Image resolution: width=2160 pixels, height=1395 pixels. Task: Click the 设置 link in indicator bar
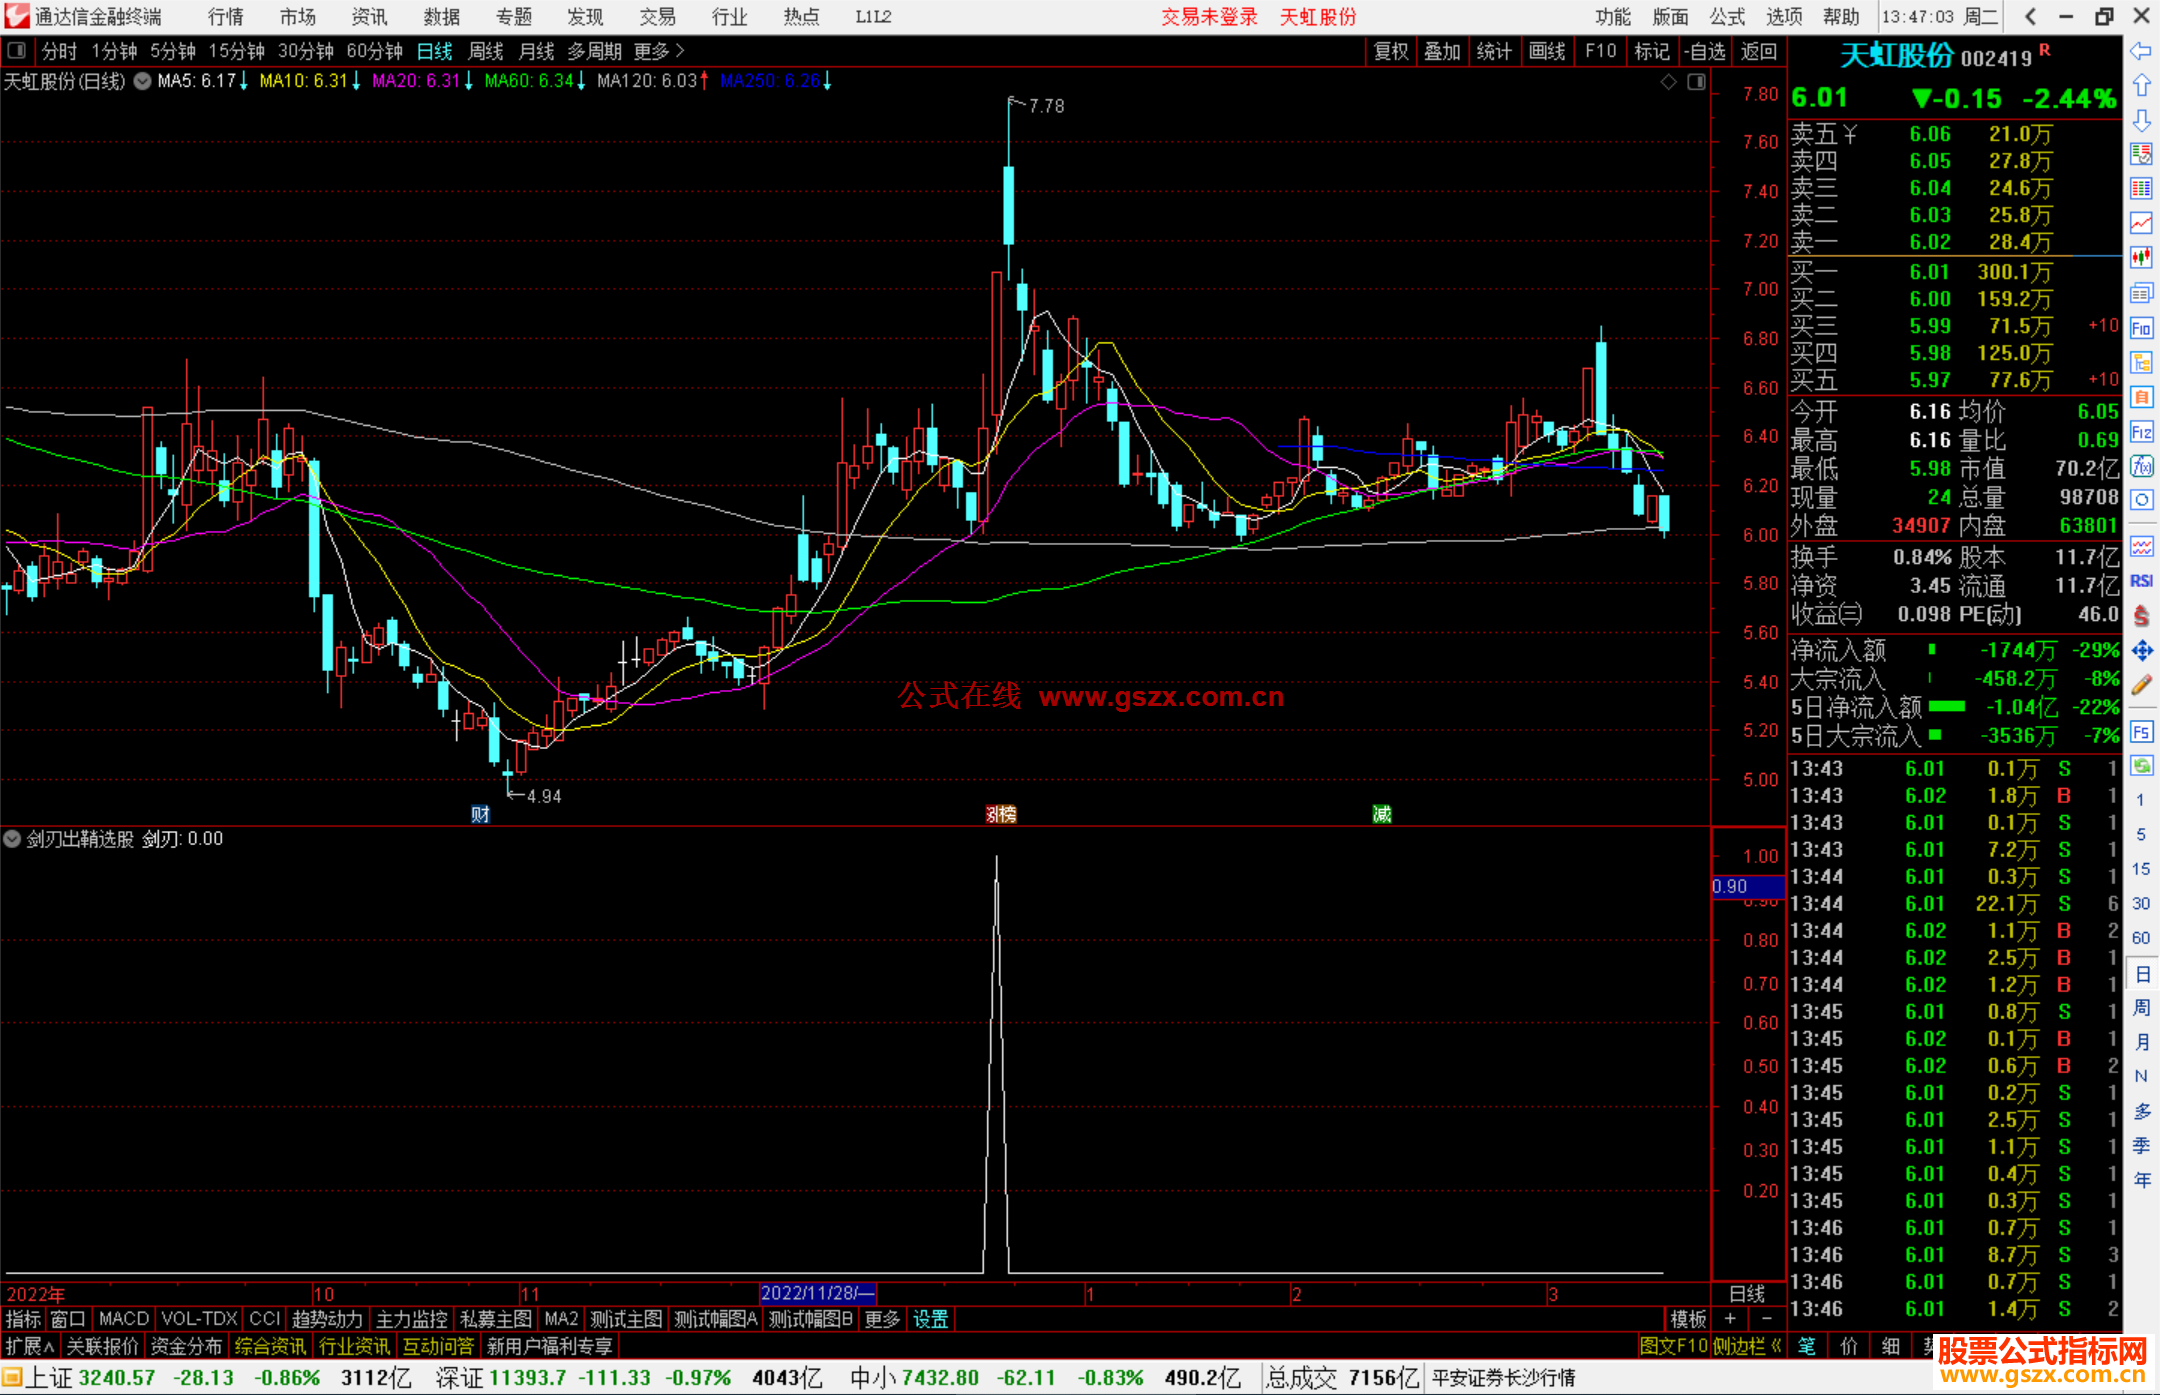tap(930, 1319)
